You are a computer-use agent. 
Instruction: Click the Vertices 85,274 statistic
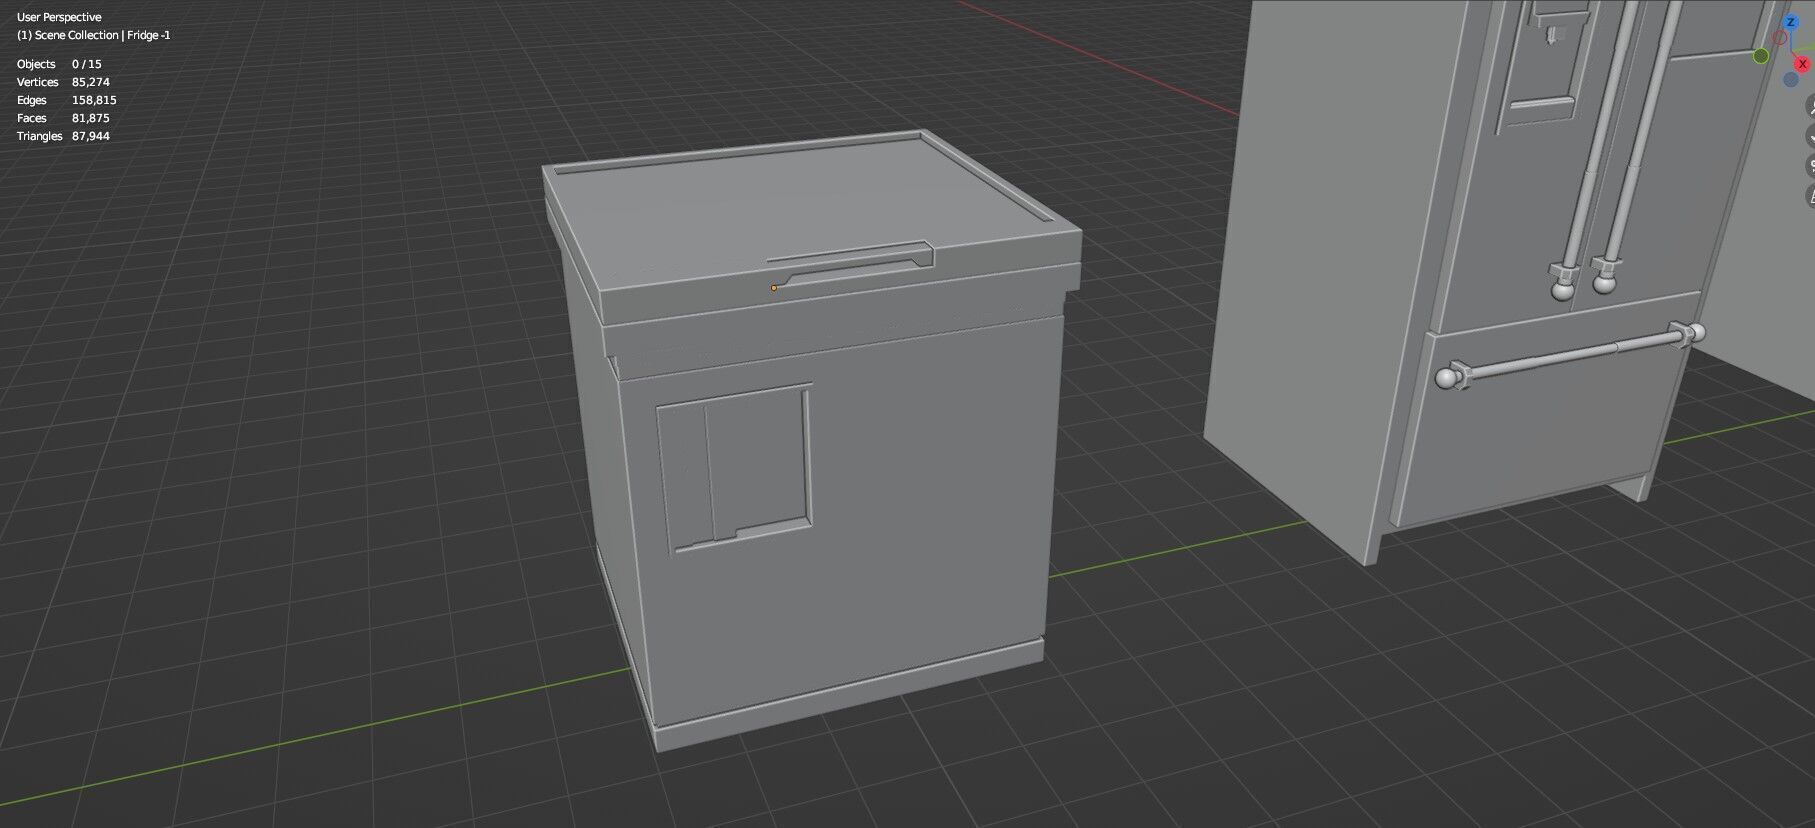coord(63,82)
